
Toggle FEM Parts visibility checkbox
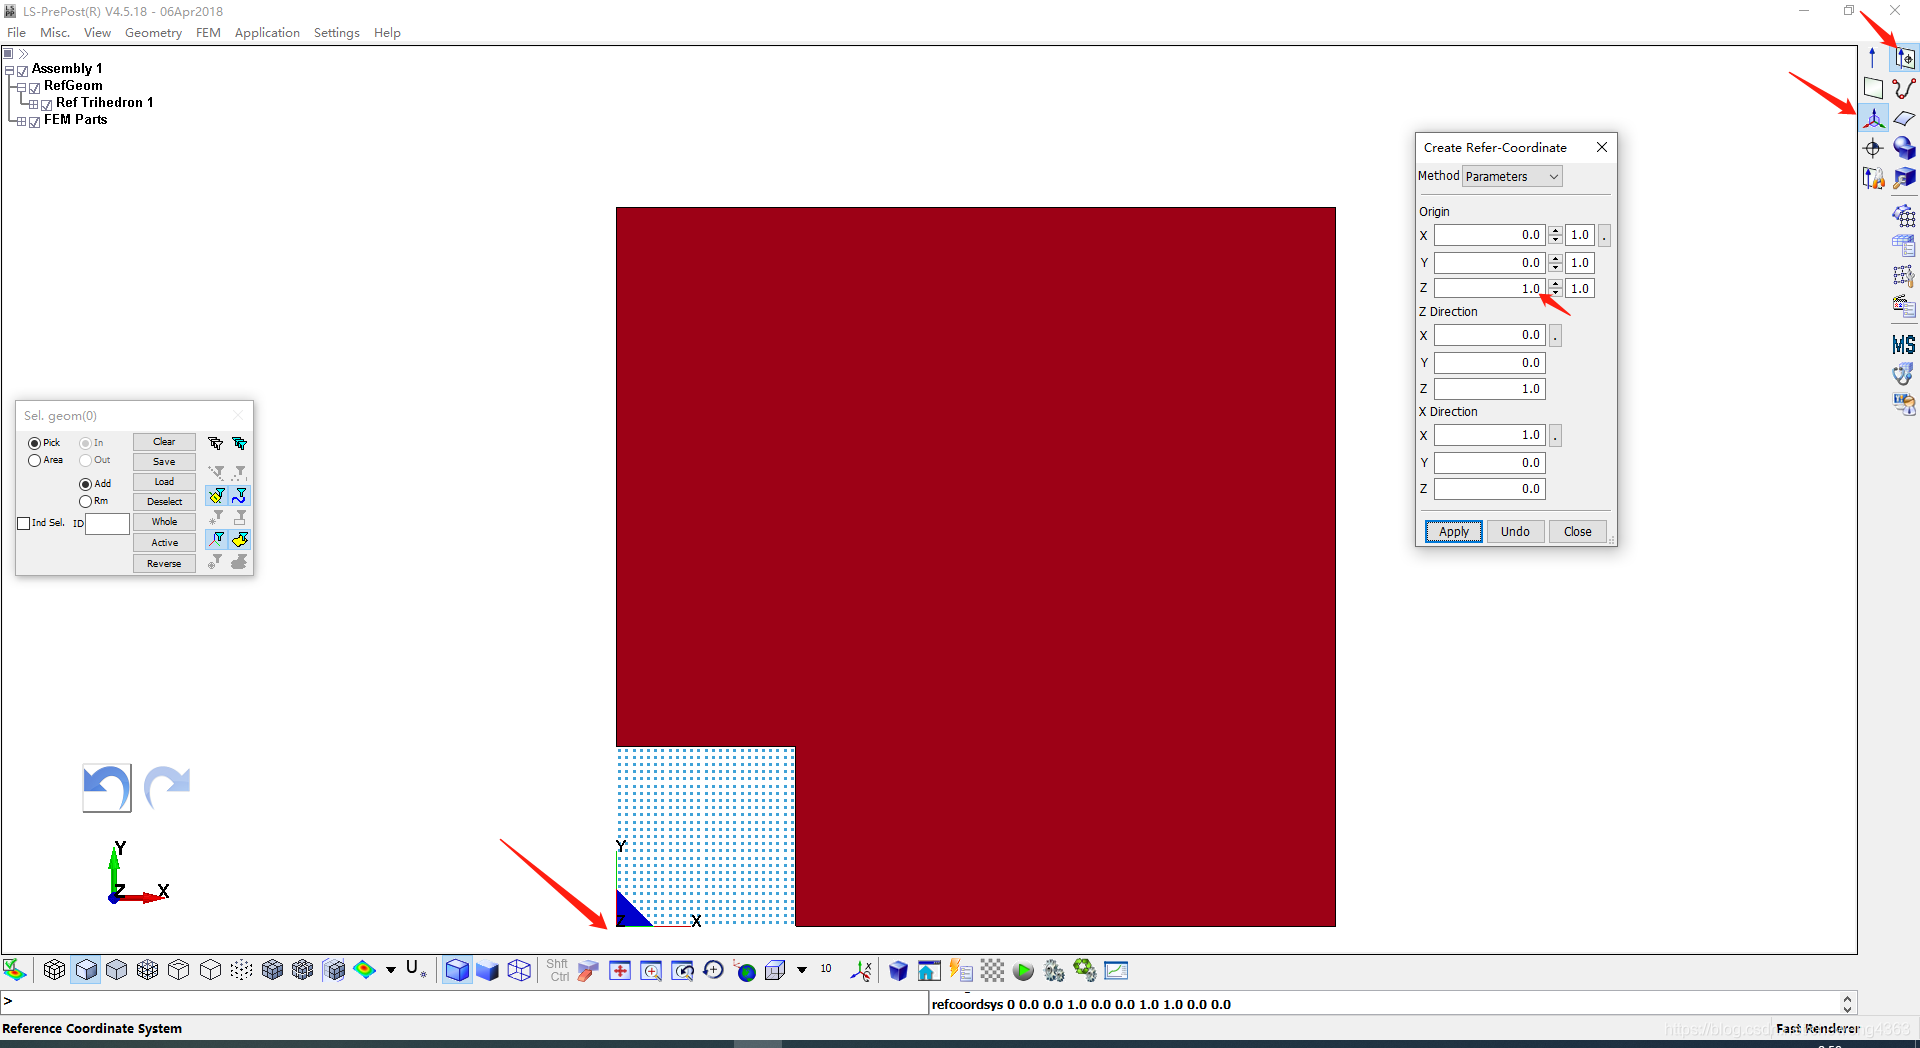(x=35, y=121)
